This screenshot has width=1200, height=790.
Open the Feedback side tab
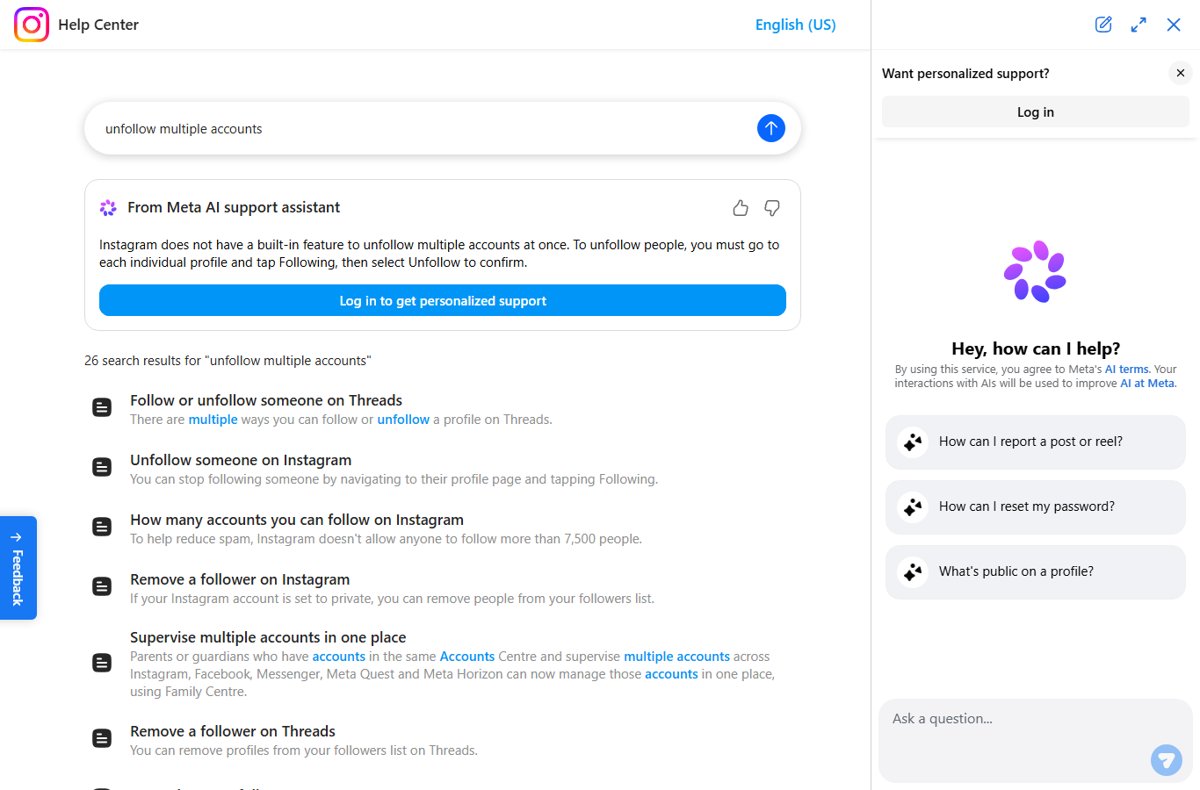click(x=18, y=568)
